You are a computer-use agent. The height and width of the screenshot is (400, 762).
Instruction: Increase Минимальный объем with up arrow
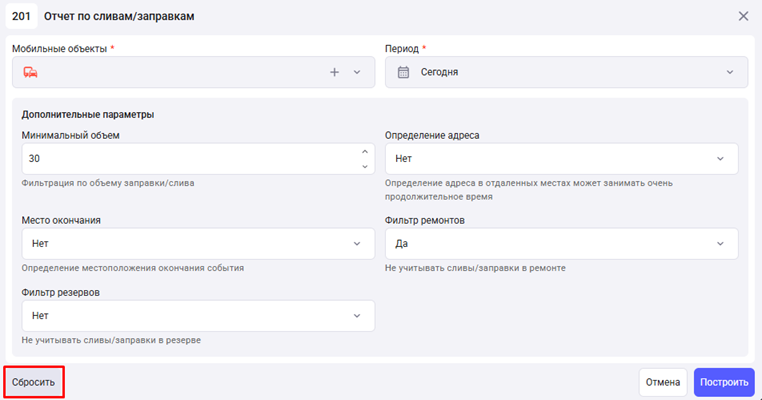coord(364,152)
